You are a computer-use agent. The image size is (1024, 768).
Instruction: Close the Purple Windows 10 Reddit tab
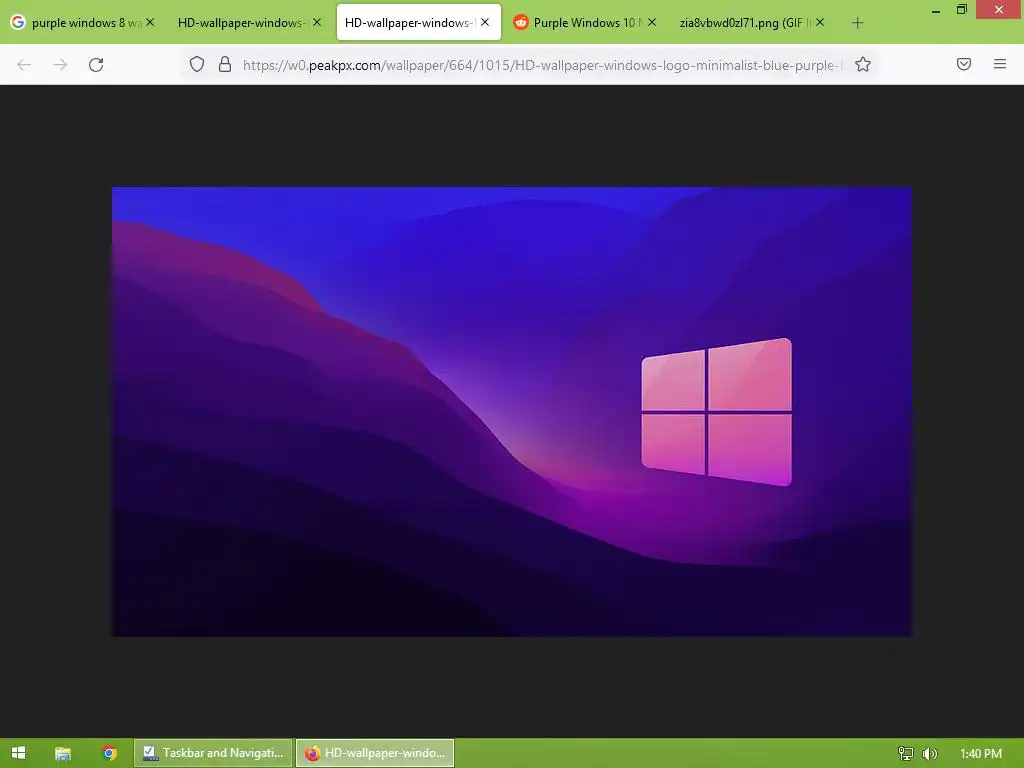(x=652, y=22)
